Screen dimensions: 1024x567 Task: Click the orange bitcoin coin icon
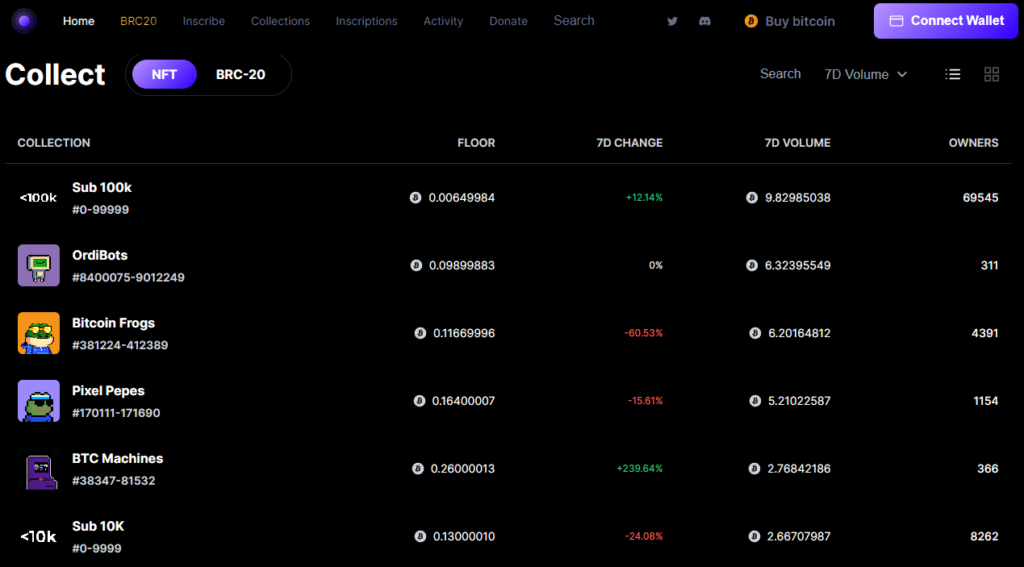[x=751, y=21]
